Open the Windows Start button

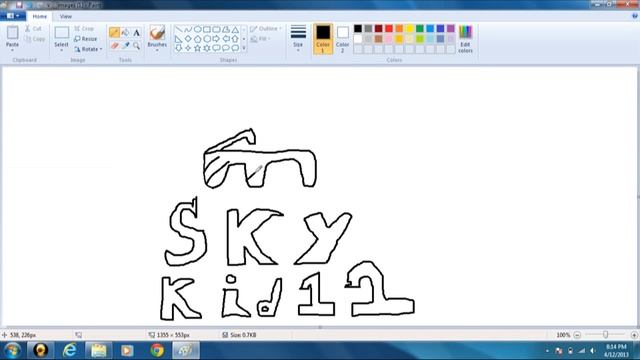[x=12, y=350]
